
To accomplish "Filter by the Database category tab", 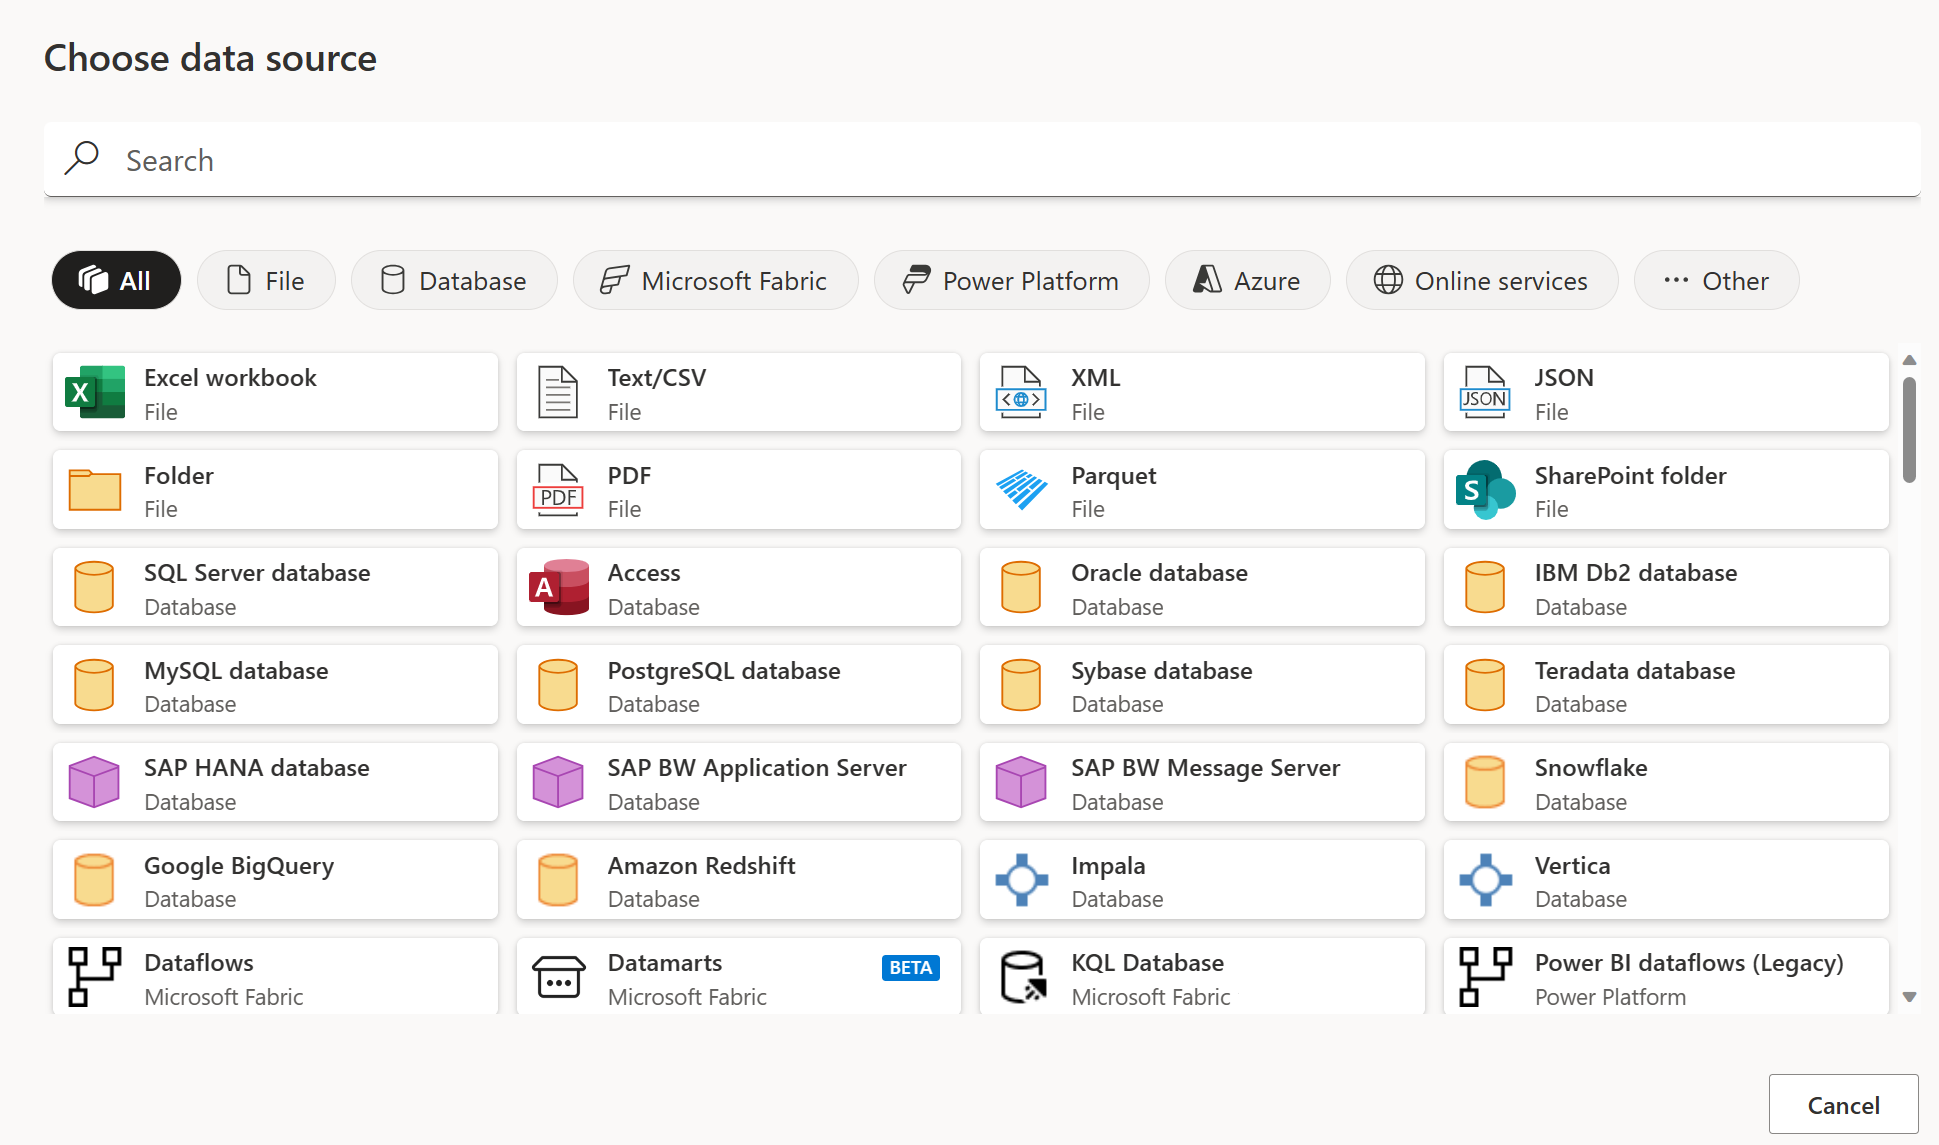I will [x=454, y=281].
